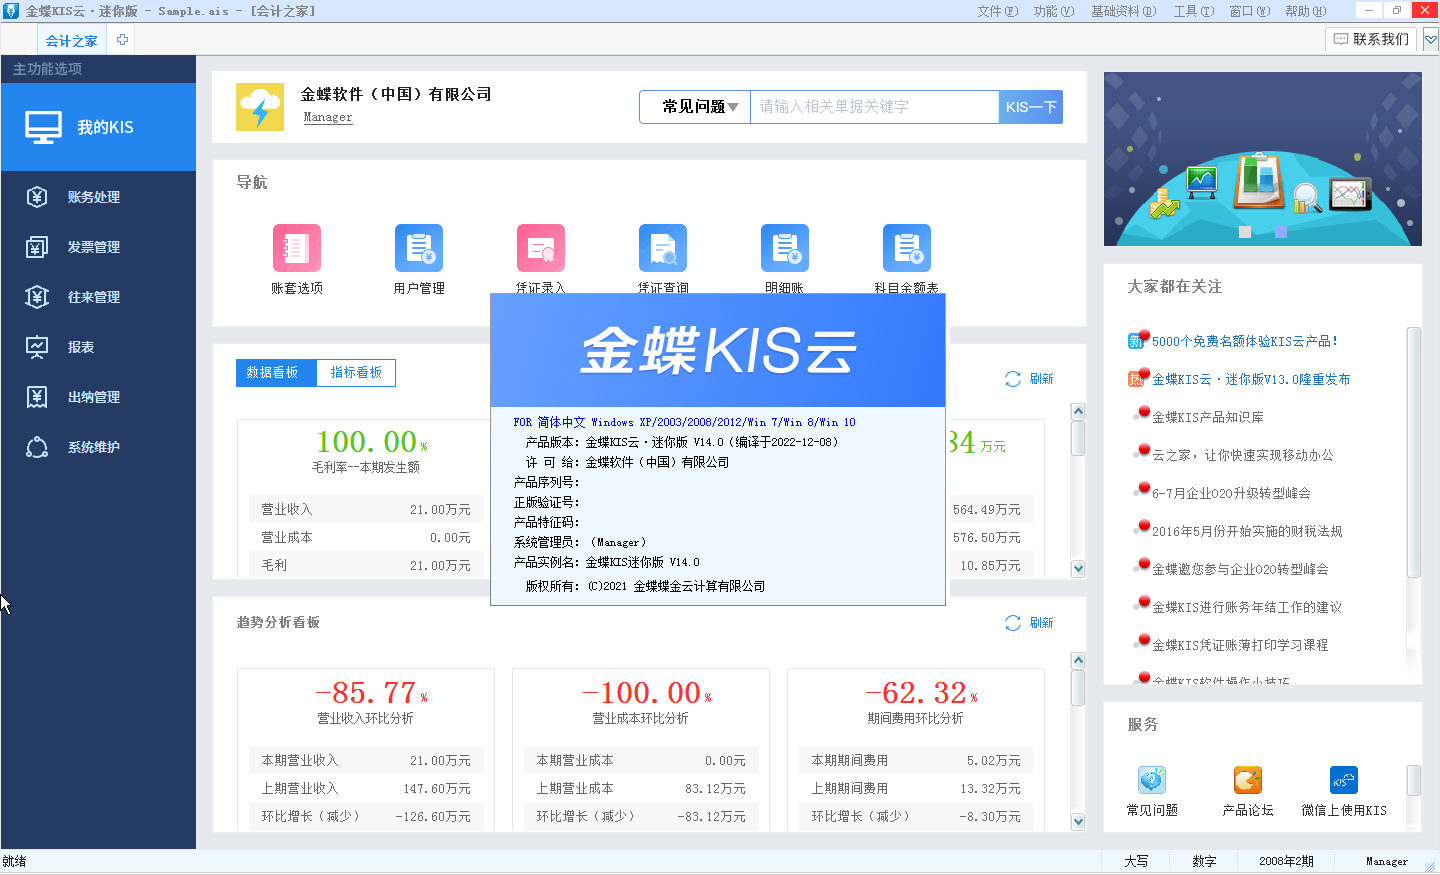Switch to the 指标看板 tab
Screen dimensions: 1440x875
[x=356, y=373]
